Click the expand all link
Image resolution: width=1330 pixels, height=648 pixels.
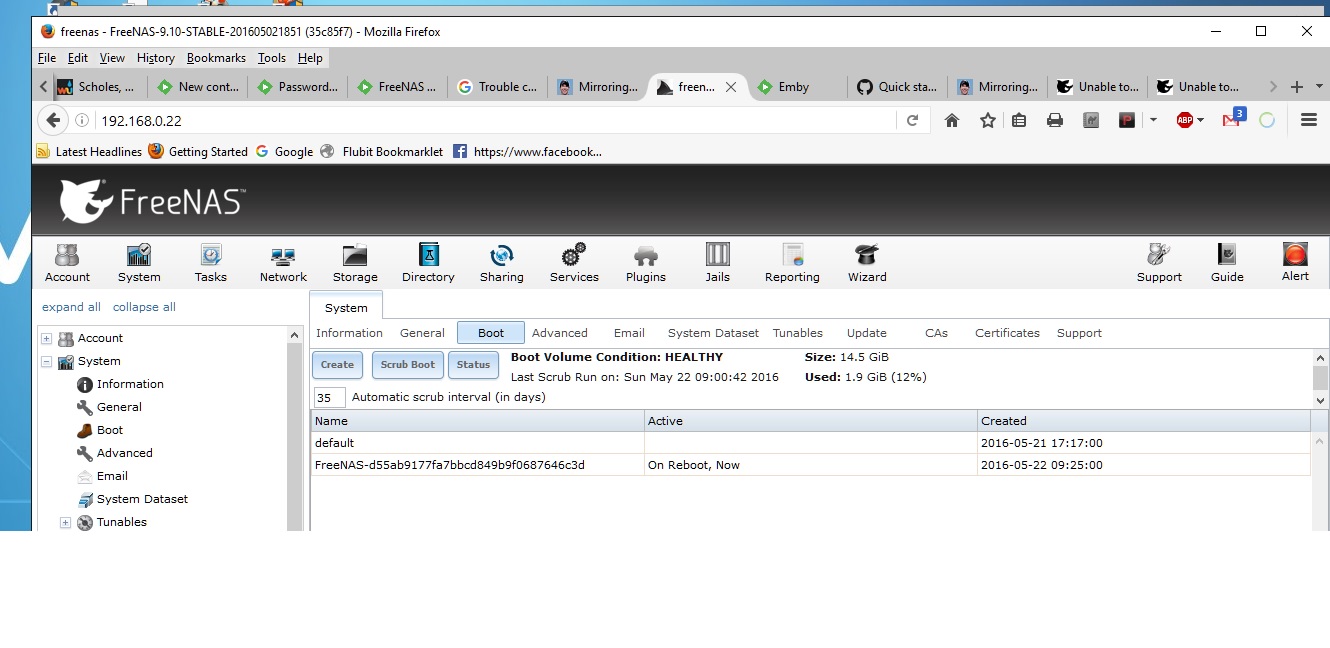click(71, 307)
